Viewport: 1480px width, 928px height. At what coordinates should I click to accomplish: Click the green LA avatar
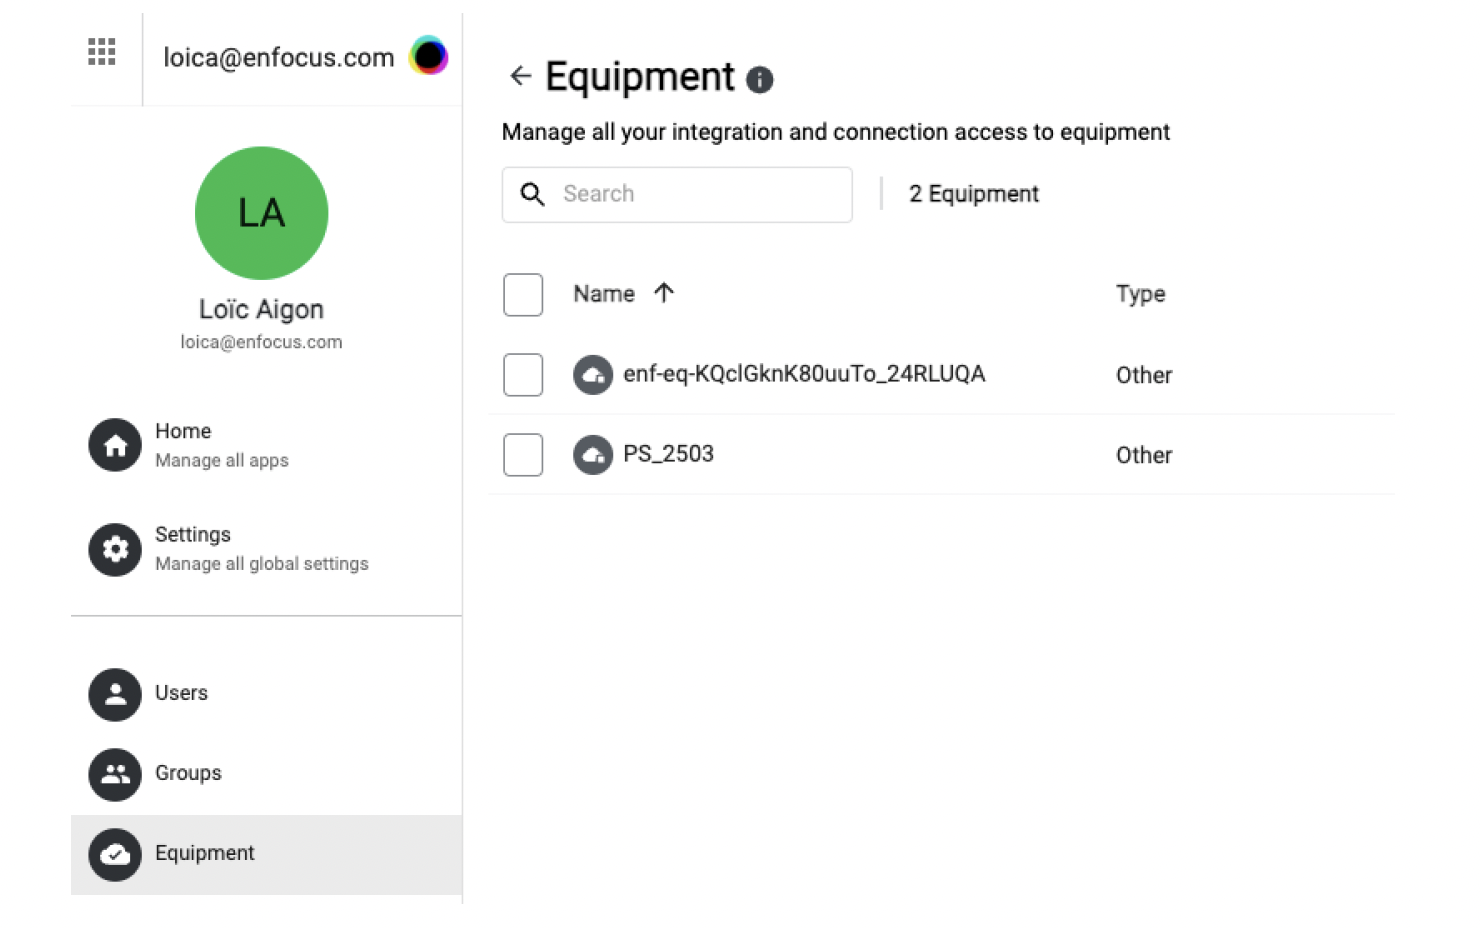pyautogui.click(x=261, y=213)
